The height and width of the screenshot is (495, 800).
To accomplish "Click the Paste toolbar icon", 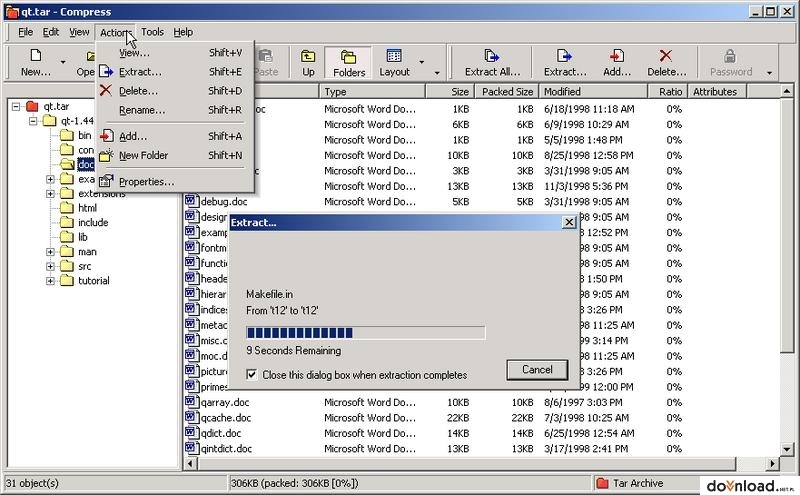I will click(x=266, y=55).
